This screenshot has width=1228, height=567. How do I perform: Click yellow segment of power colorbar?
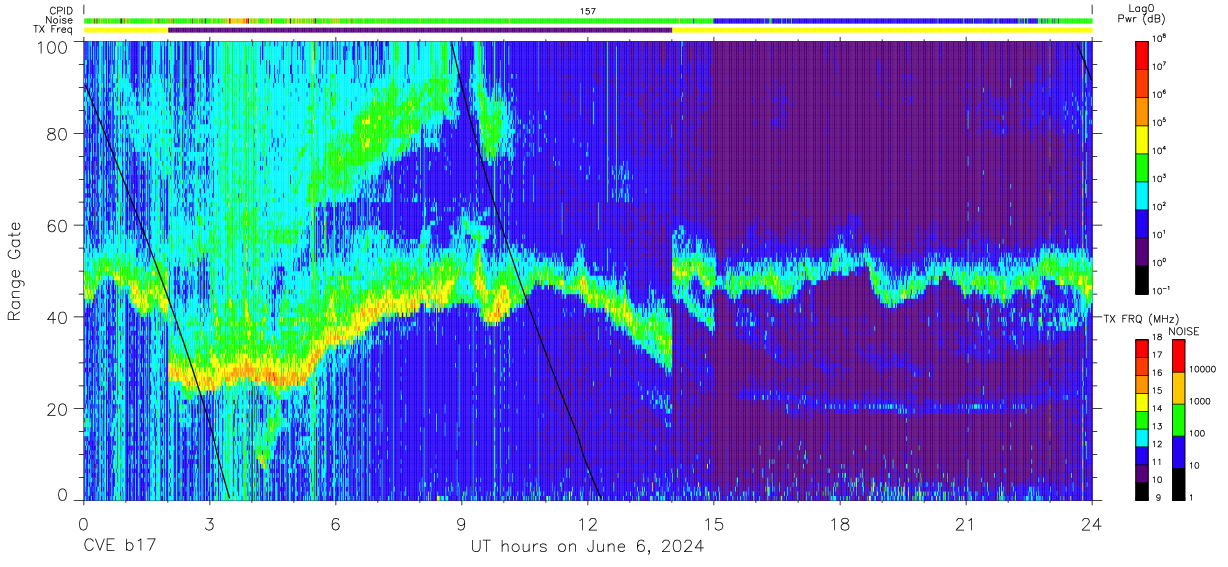(1143, 138)
